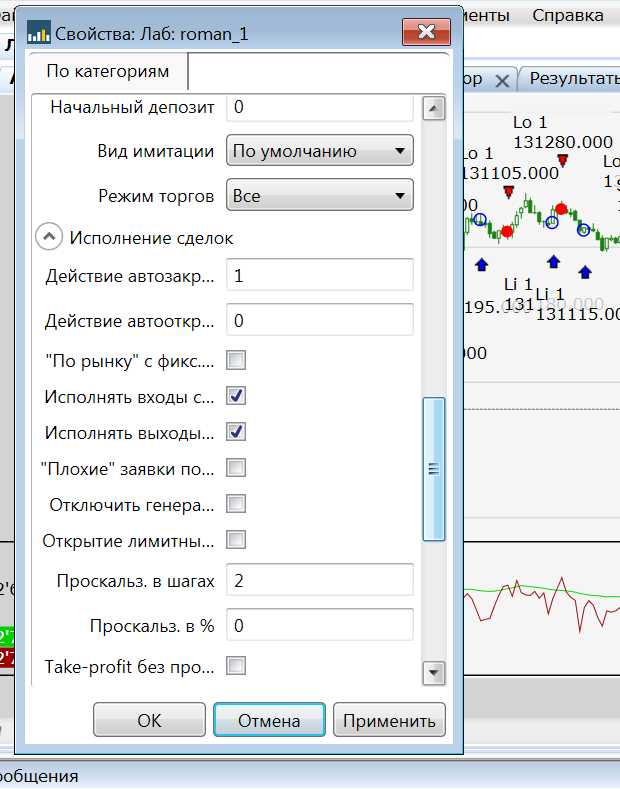Click the red triangle under Lo 1 131280.000
Viewport: 620px width, 789px height.
[563, 161]
